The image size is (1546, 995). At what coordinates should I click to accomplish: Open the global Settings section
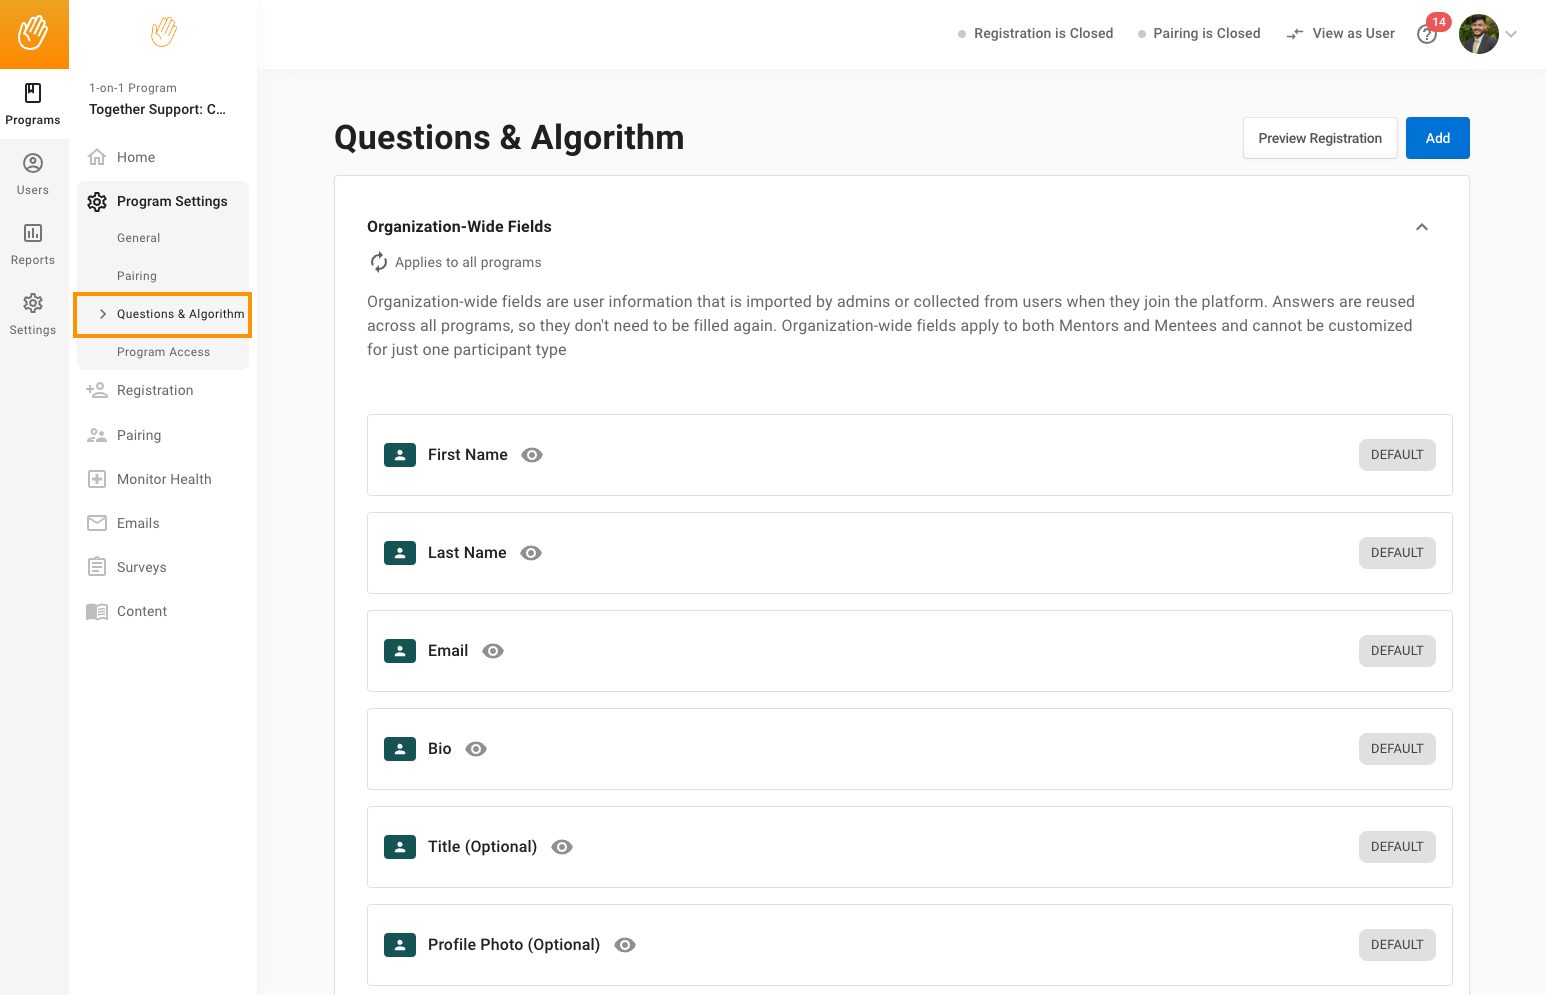point(33,314)
